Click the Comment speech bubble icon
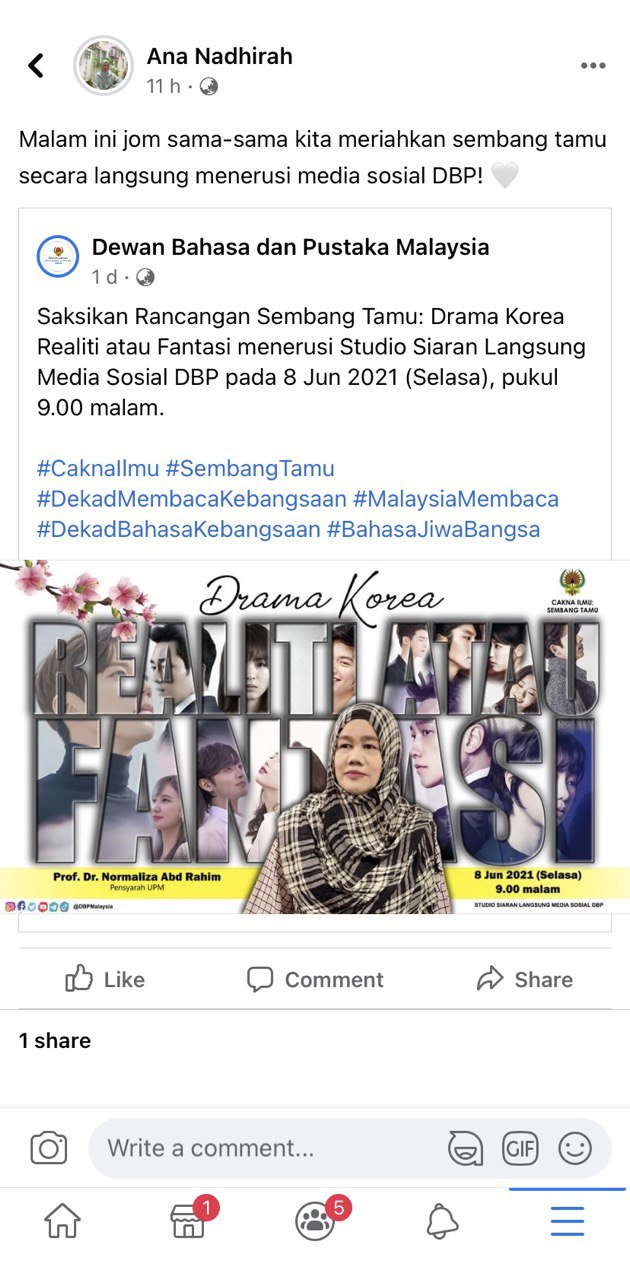 tap(260, 979)
